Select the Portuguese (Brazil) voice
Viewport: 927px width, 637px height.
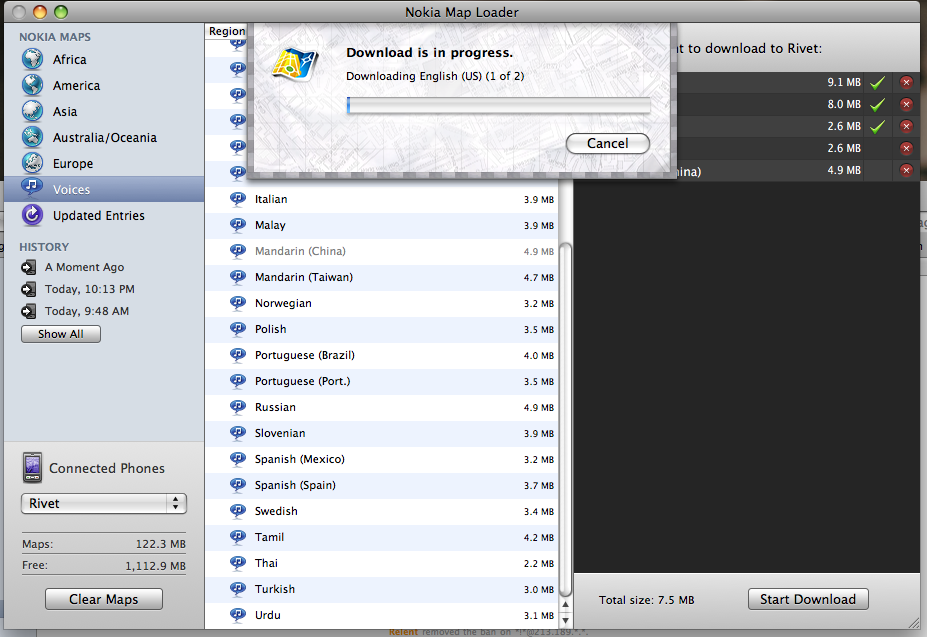coord(381,355)
